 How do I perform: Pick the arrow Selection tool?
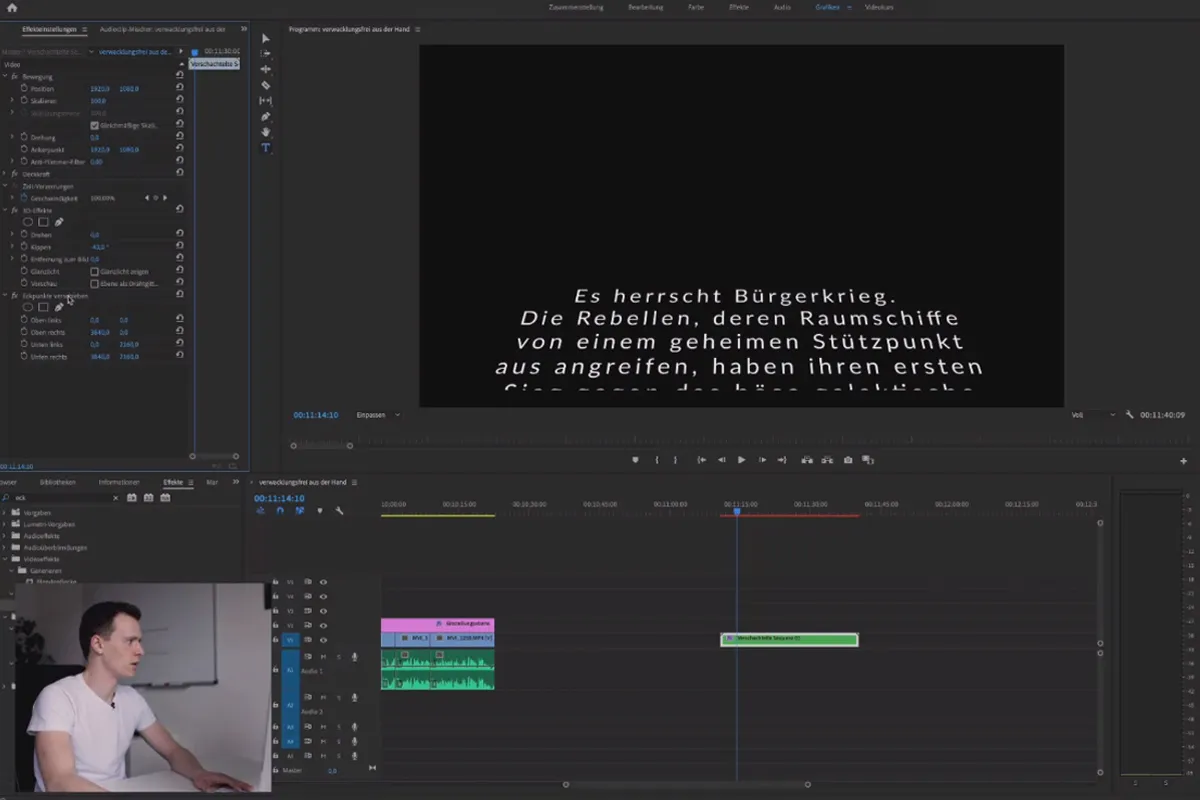coord(266,38)
